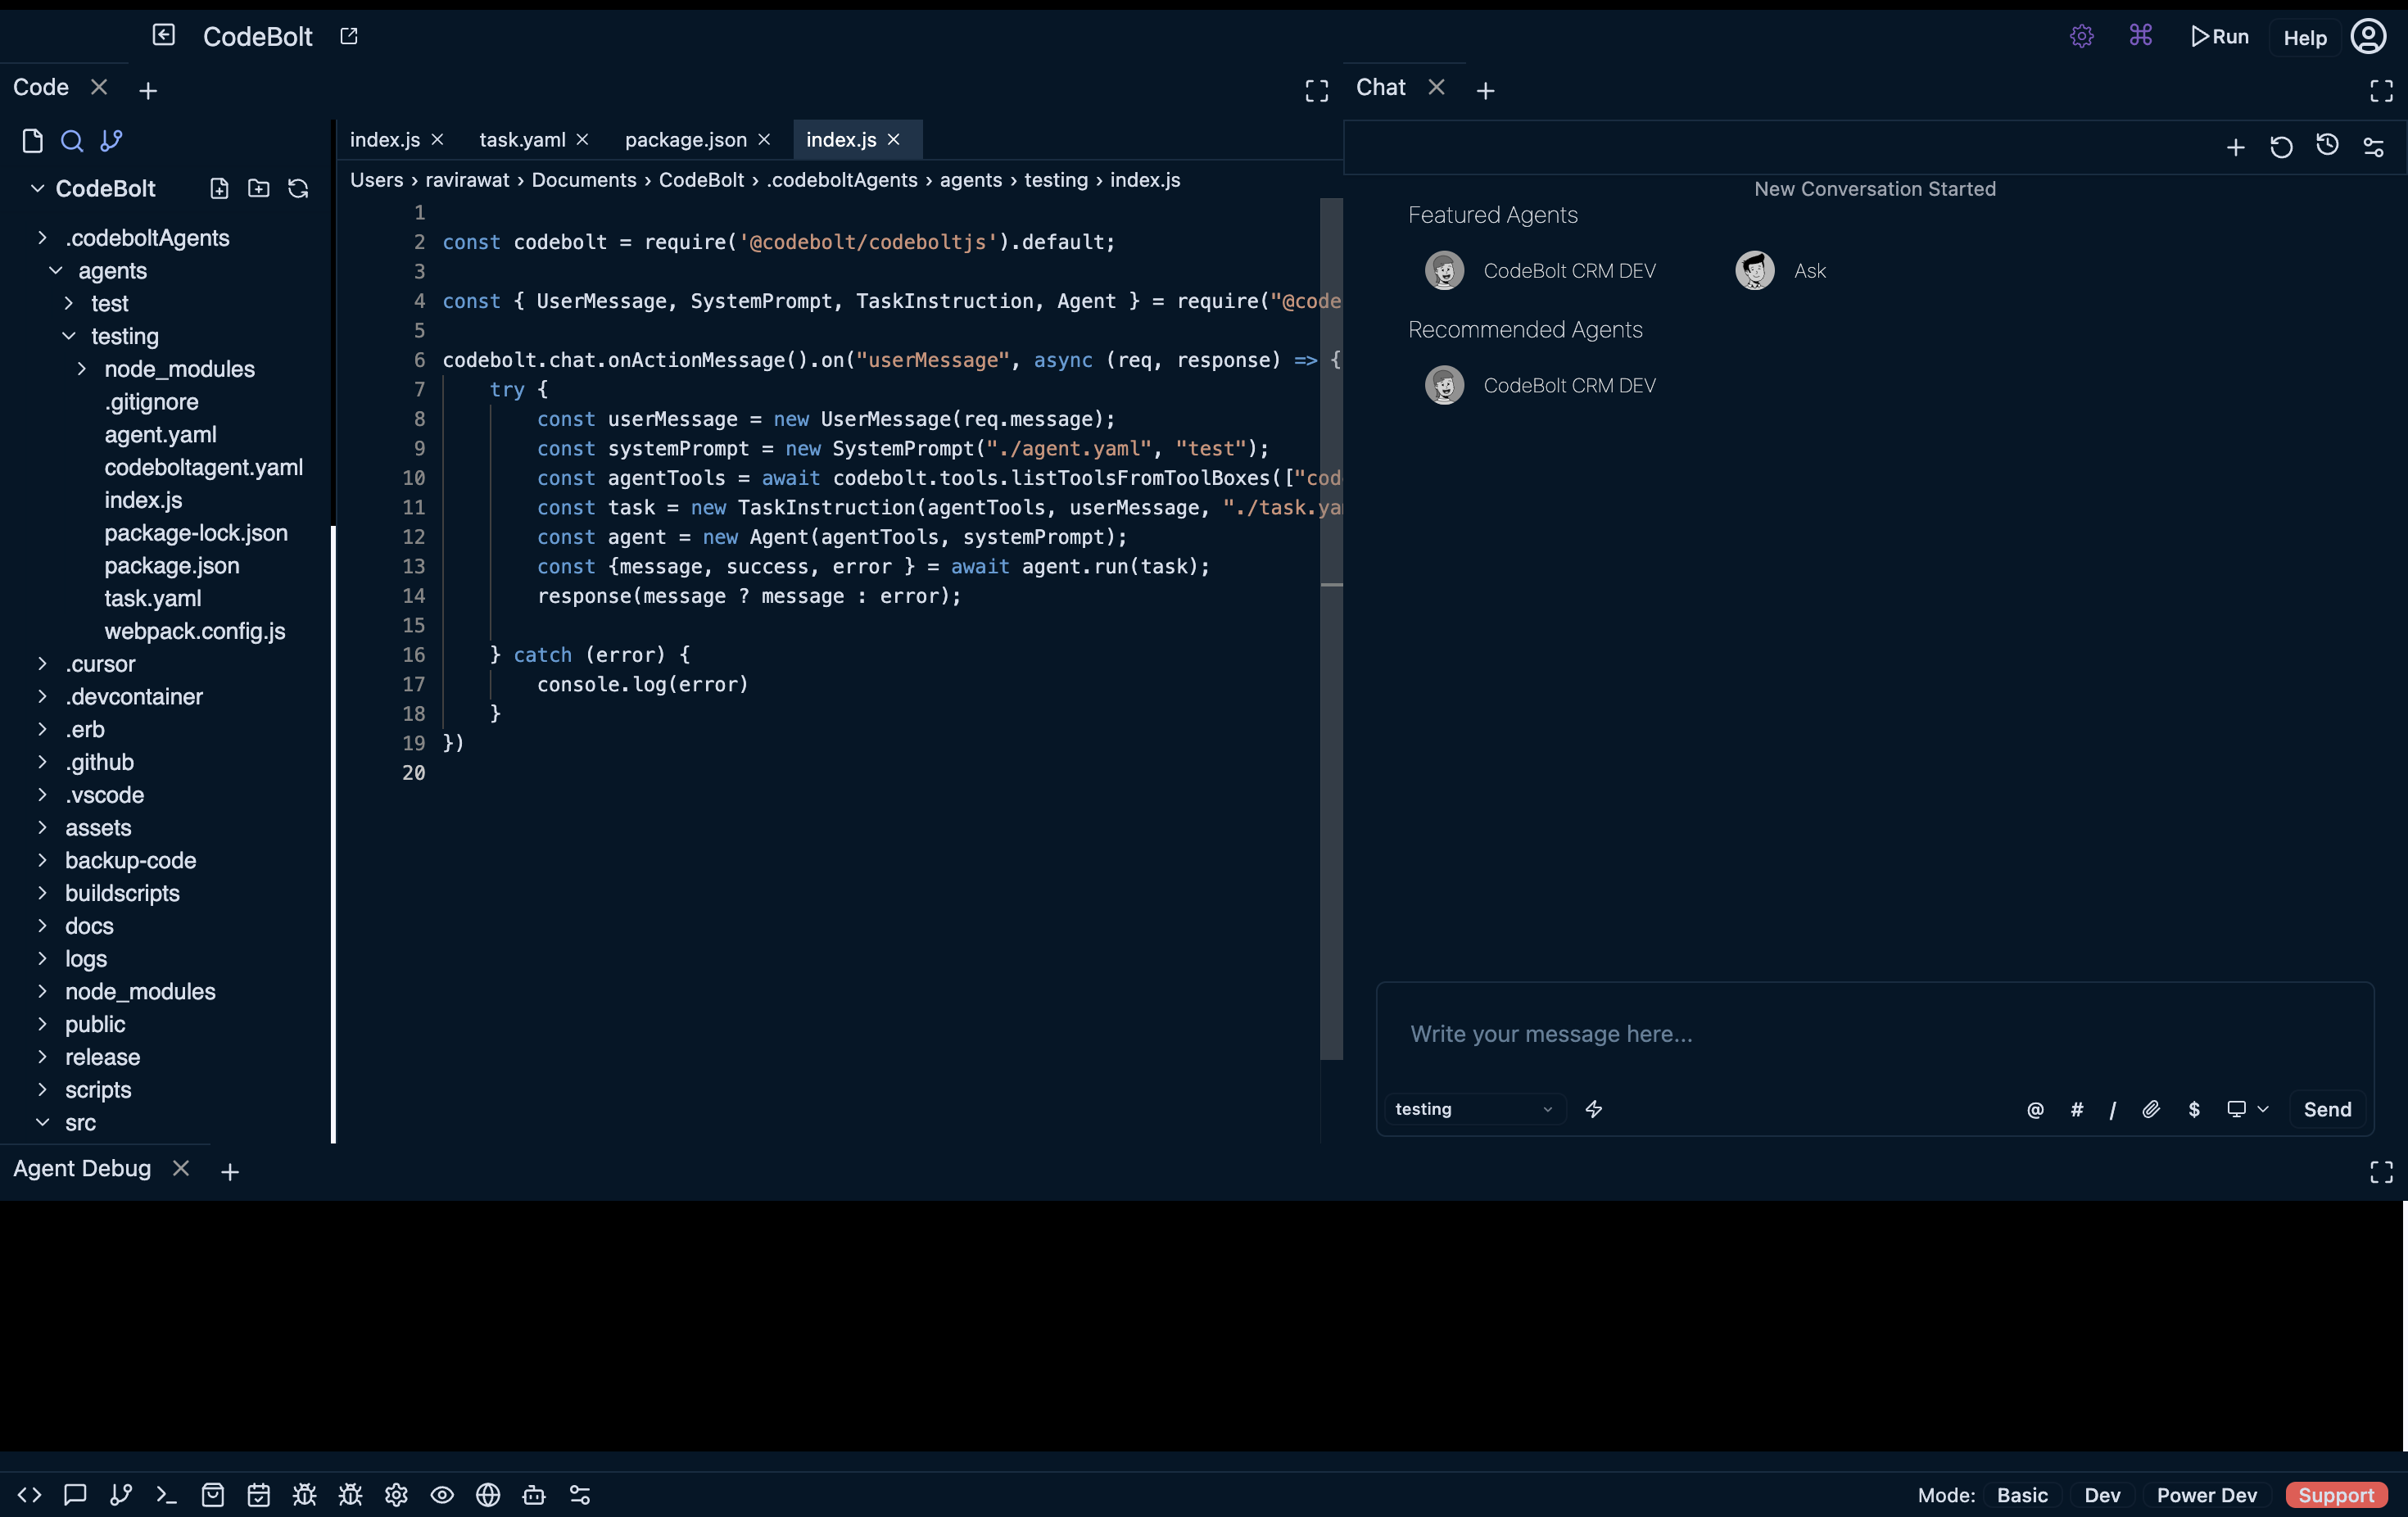Switch mode to Dev
Image resolution: width=2408 pixels, height=1517 pixels.
pos(2102,1495)
